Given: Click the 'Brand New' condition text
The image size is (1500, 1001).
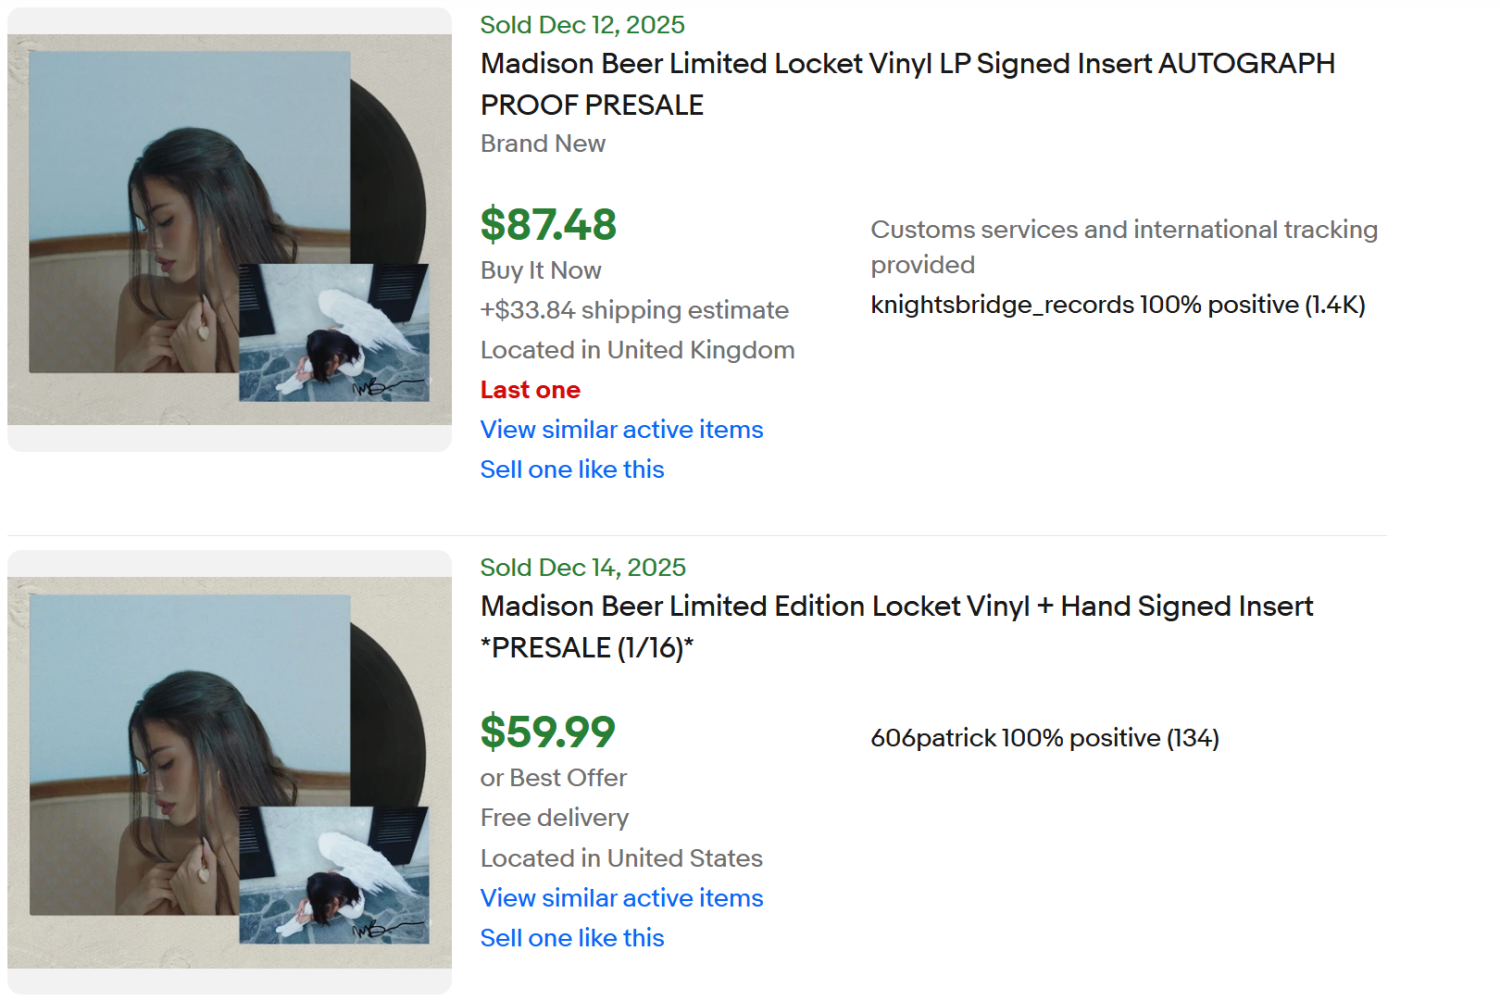Looking at the screenshot, I should pos(543,143).
